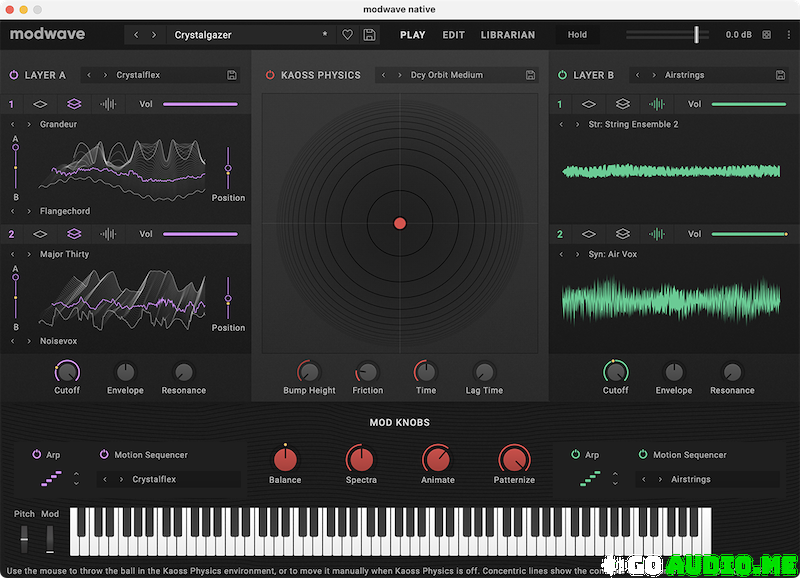Select sample mode icon in Layer A oscillator 1

(108, 104)
